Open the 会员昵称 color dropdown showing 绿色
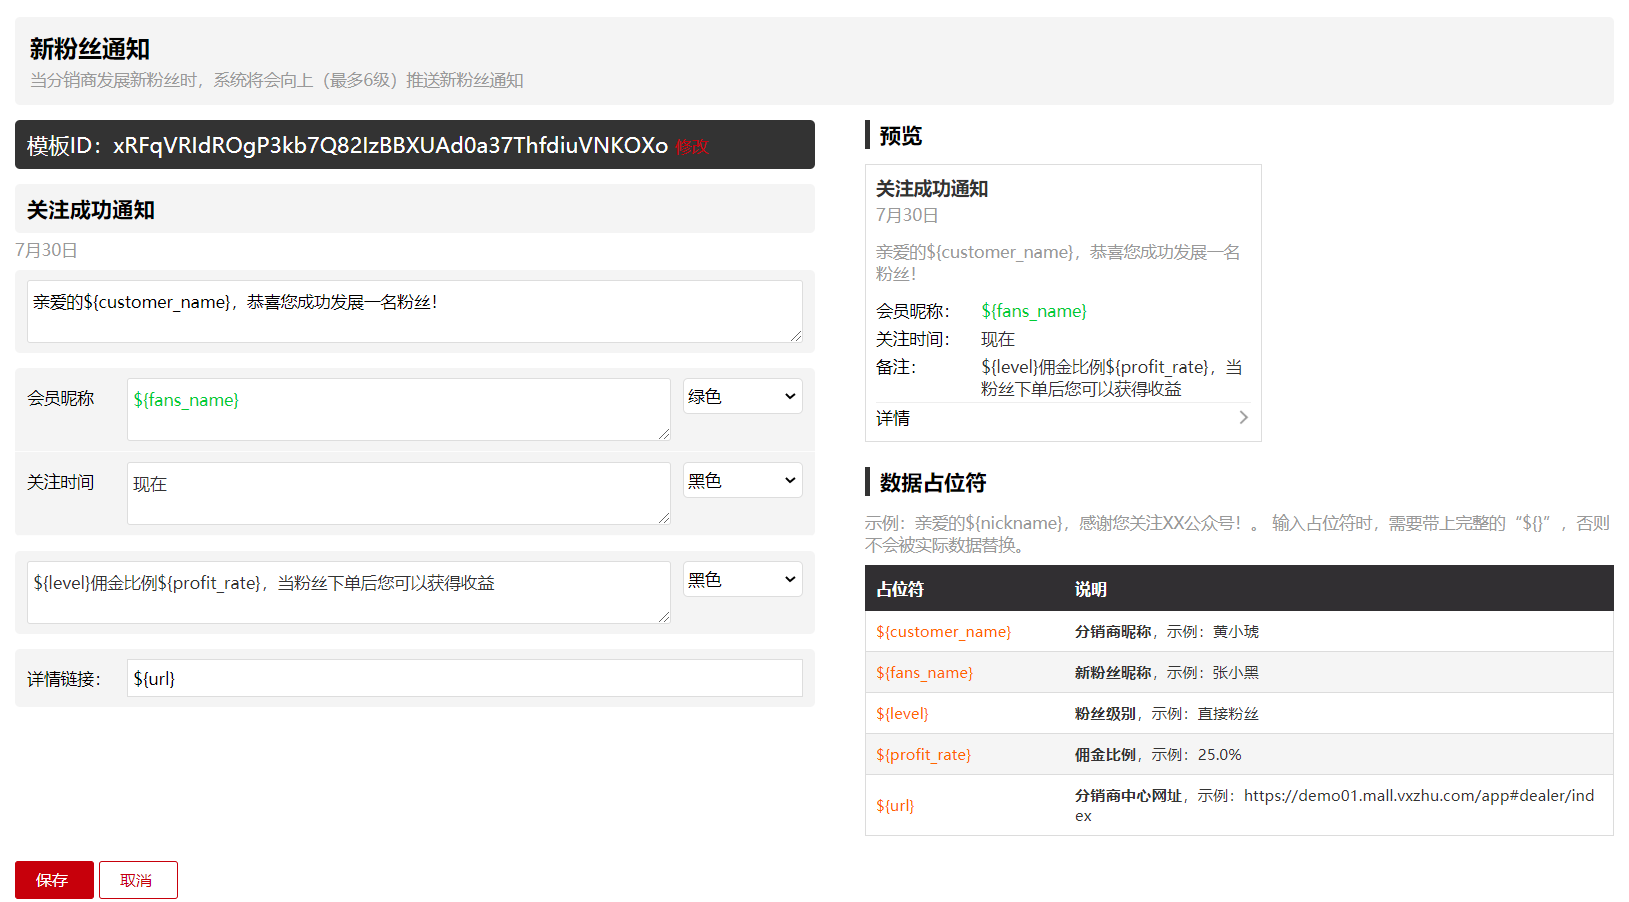This screenshot has width=1629, height=902. point(742,397)
